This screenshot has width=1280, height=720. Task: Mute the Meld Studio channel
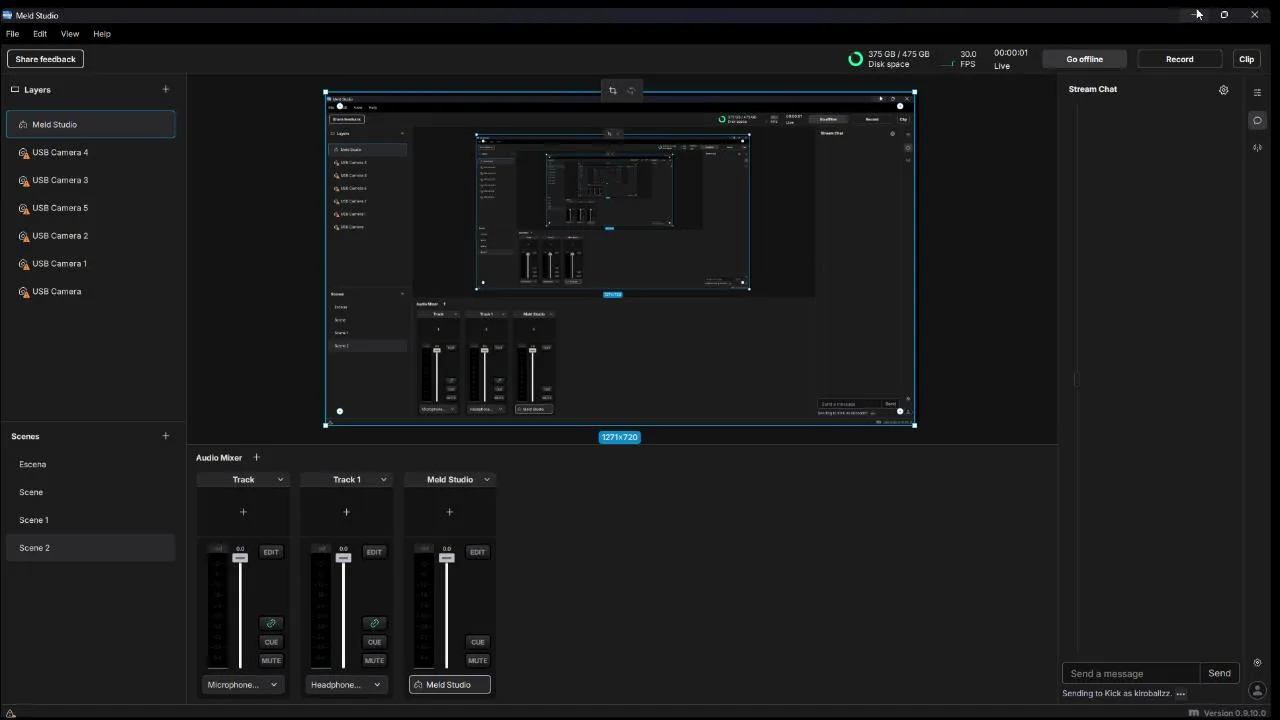(477, 660)
